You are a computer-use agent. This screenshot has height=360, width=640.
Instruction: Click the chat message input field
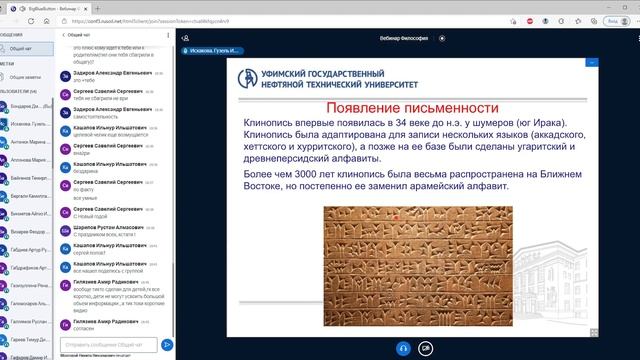coord(109,345)
